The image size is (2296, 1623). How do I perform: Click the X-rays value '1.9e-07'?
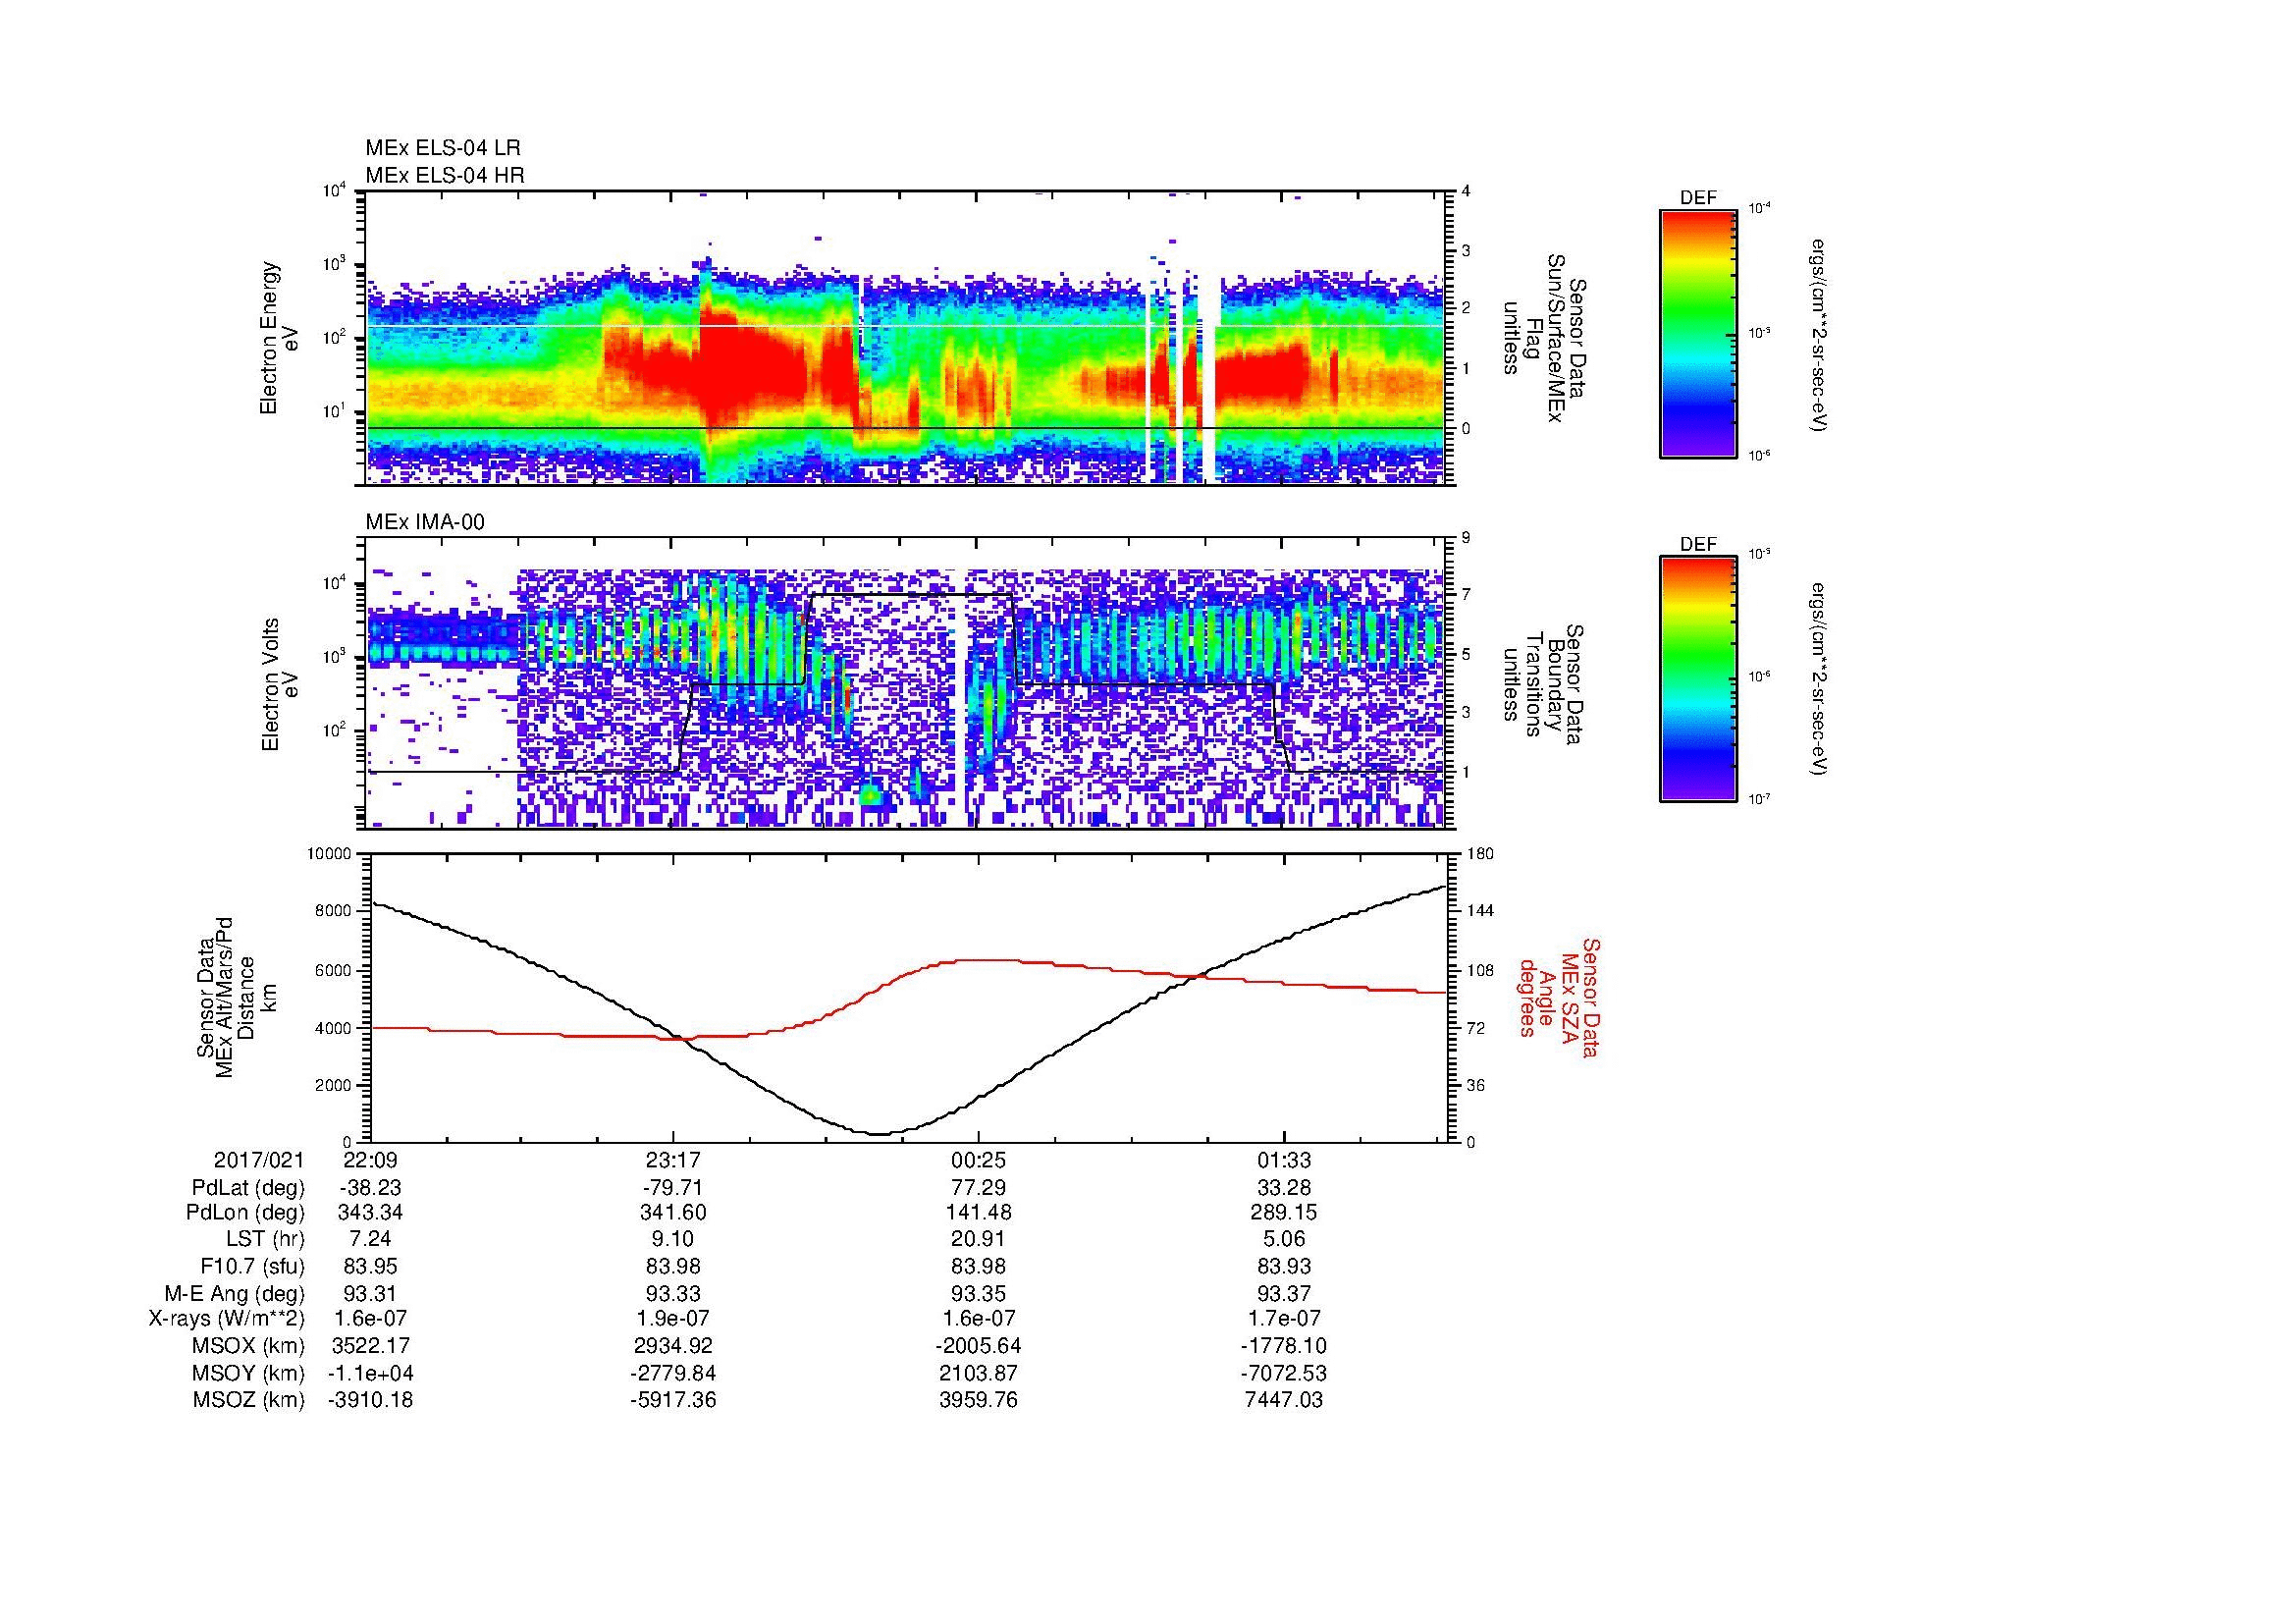click(x=673, y=1320)
